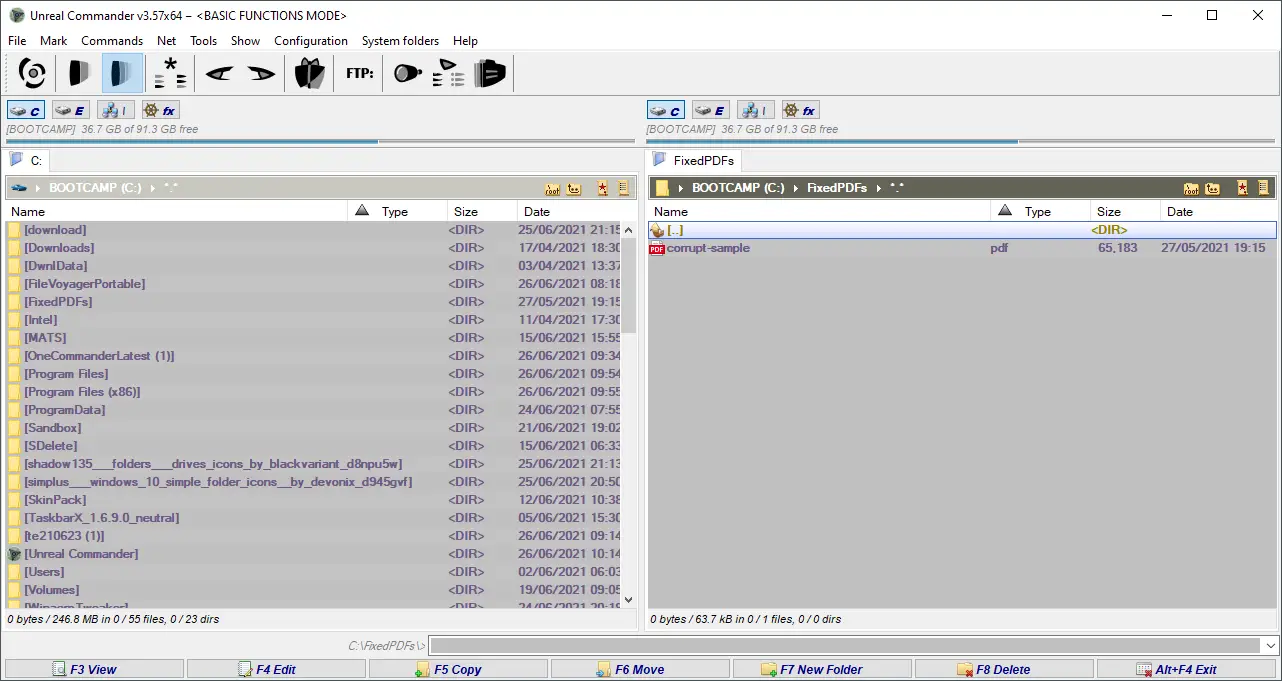The height and width of the screenshot is (681, 1282).
Task: Click the directory synchronize toolbar icon
Action: [x=310, y=73]
